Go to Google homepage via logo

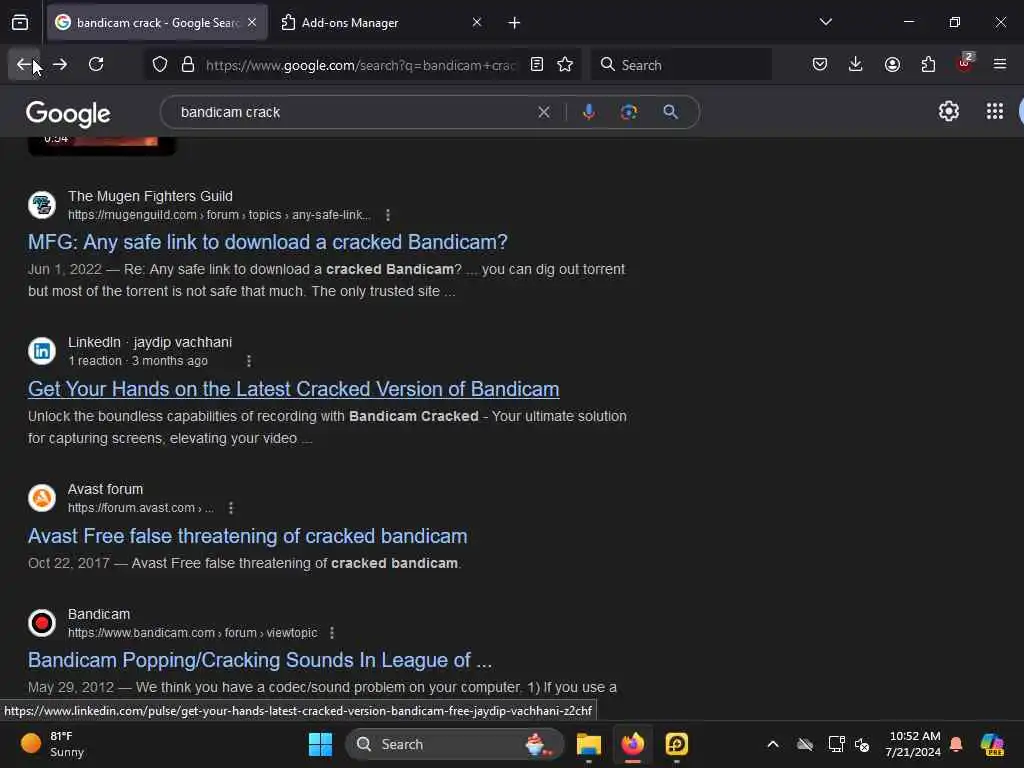pos(68,114)
